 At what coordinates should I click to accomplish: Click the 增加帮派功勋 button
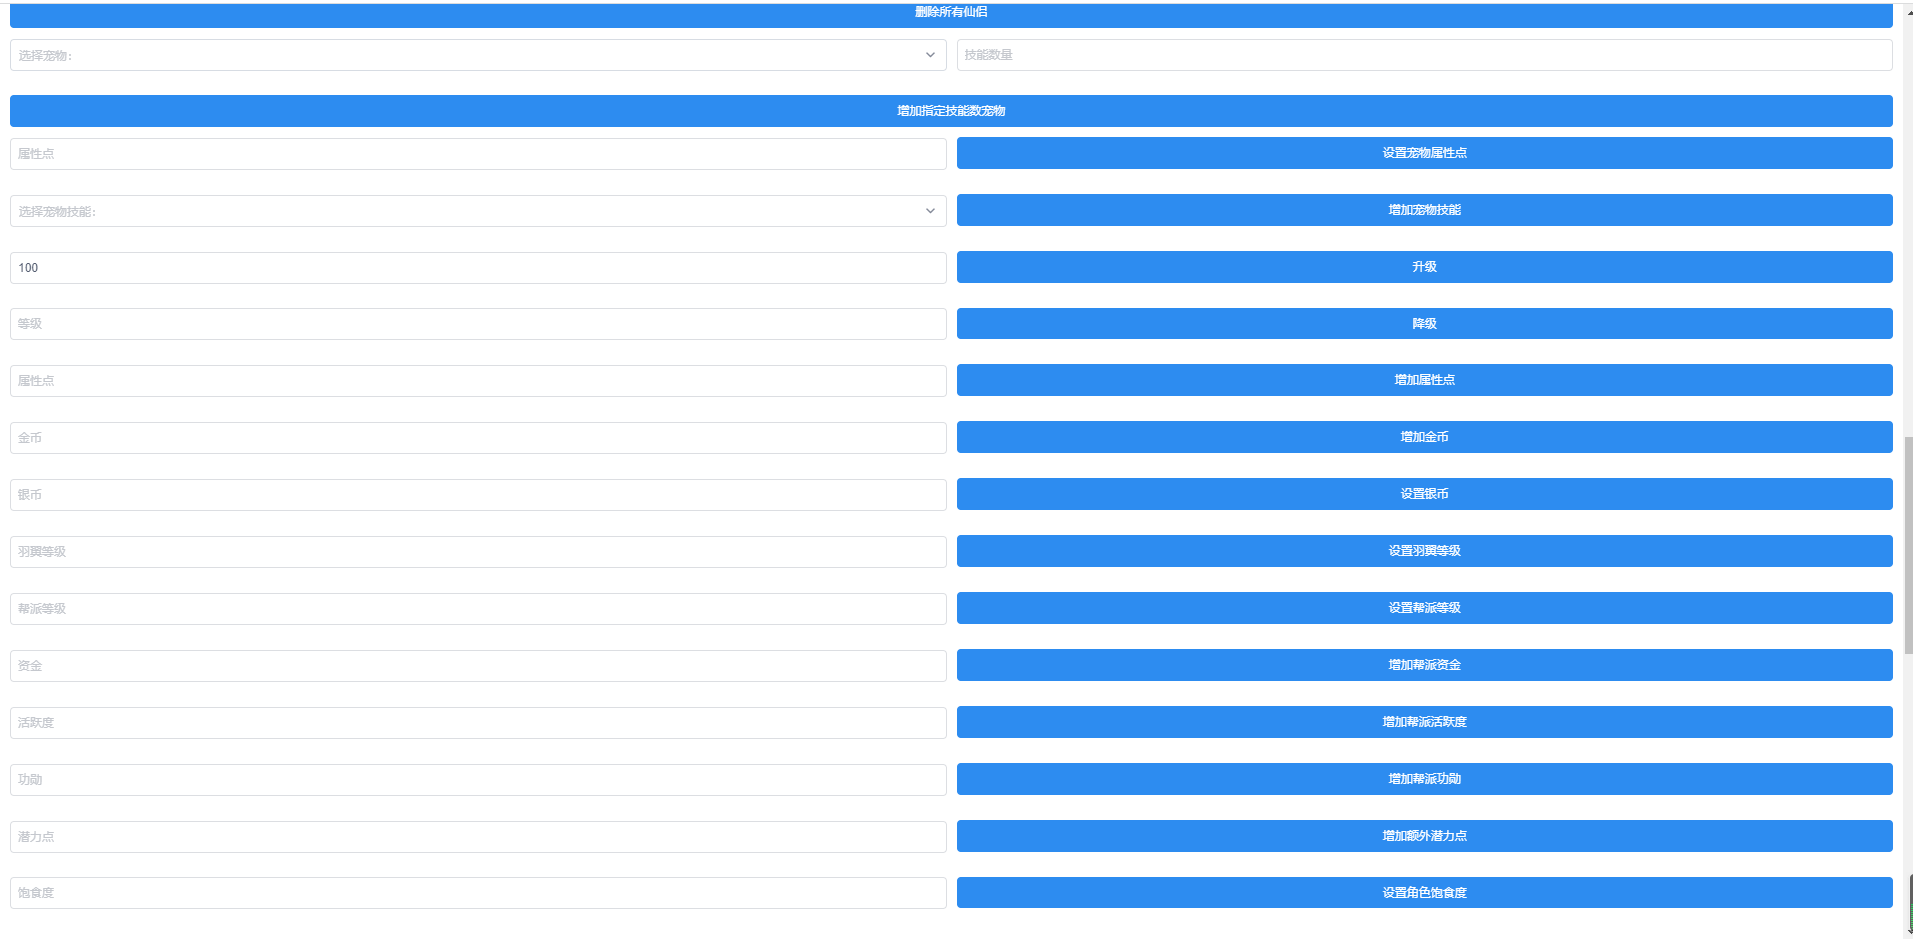click(x=1424, y=779)
